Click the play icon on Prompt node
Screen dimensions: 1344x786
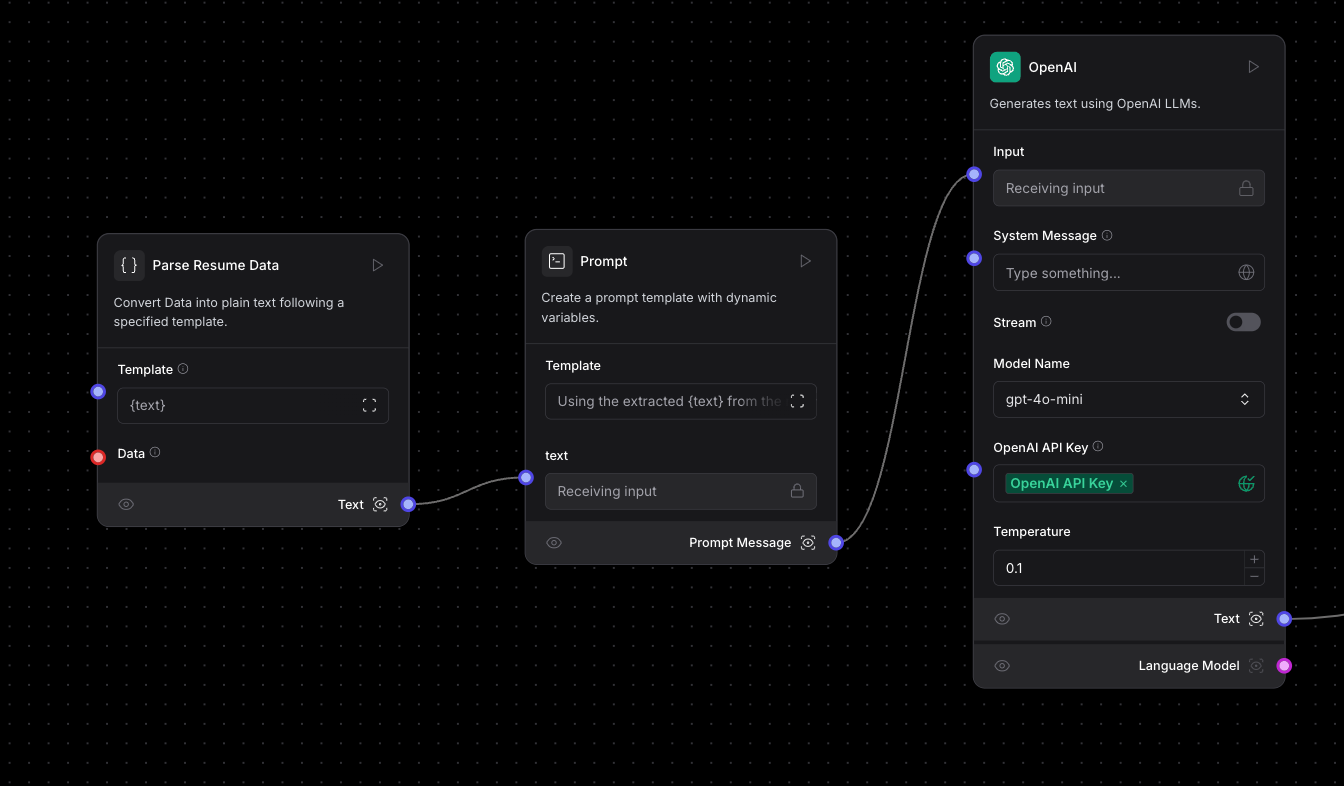pyautogui.click(x=805, y=261)
